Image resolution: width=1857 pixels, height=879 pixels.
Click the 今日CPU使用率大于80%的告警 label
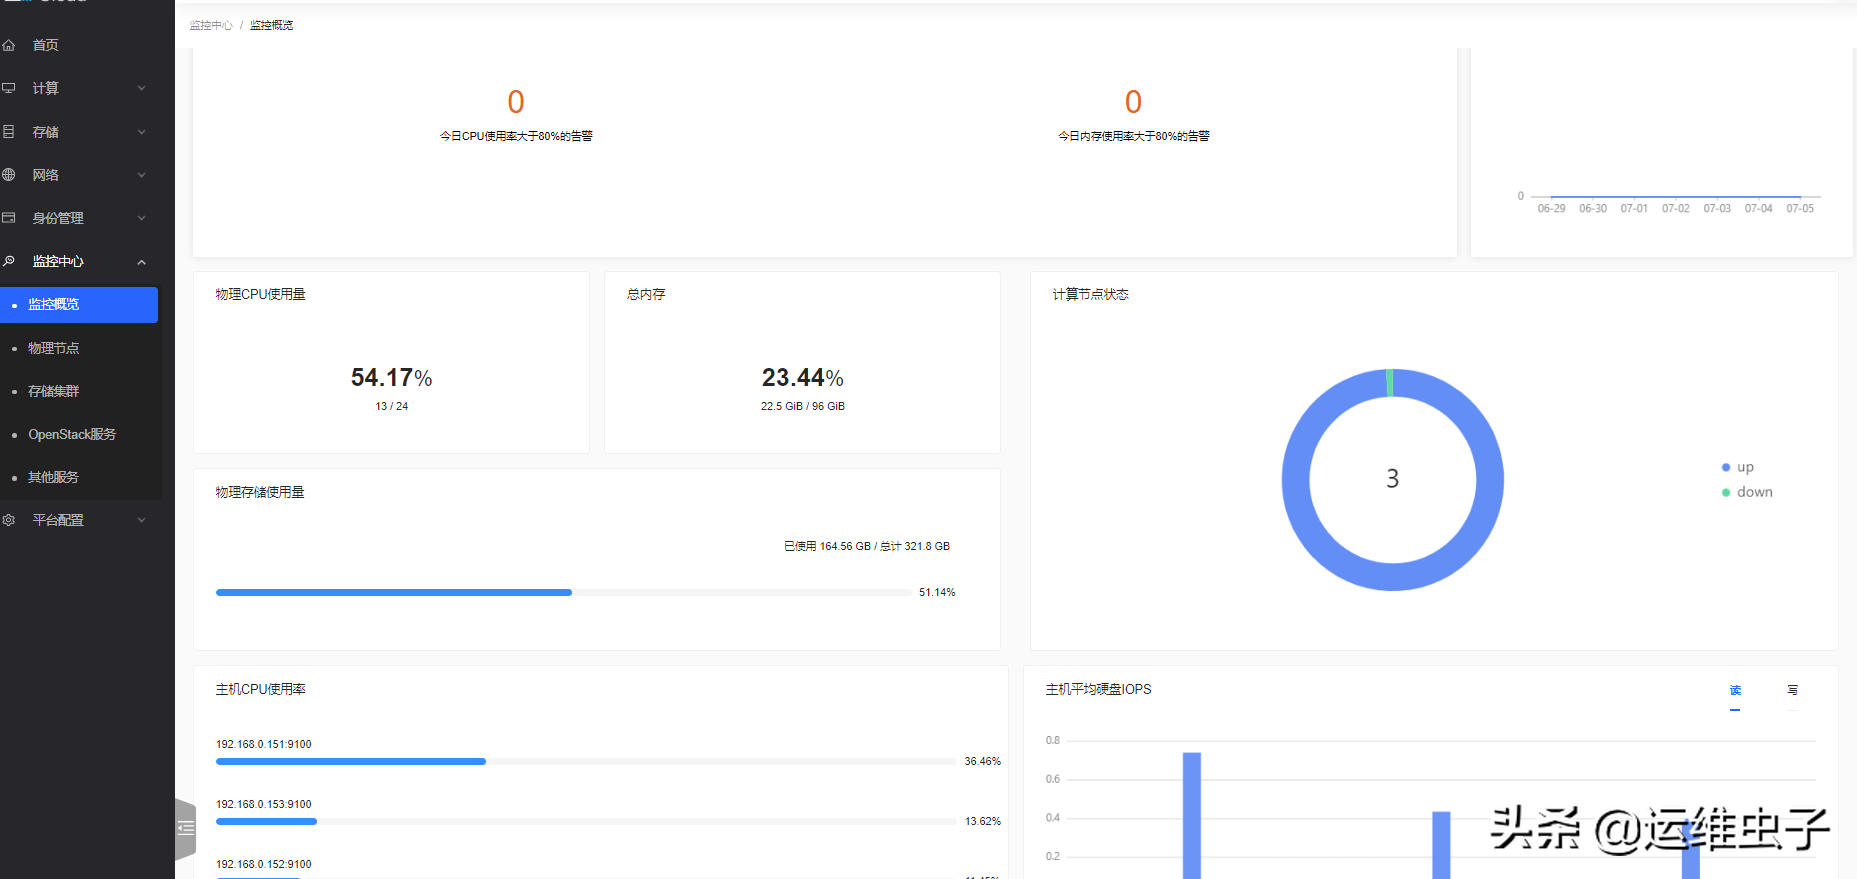click(516, 136)
